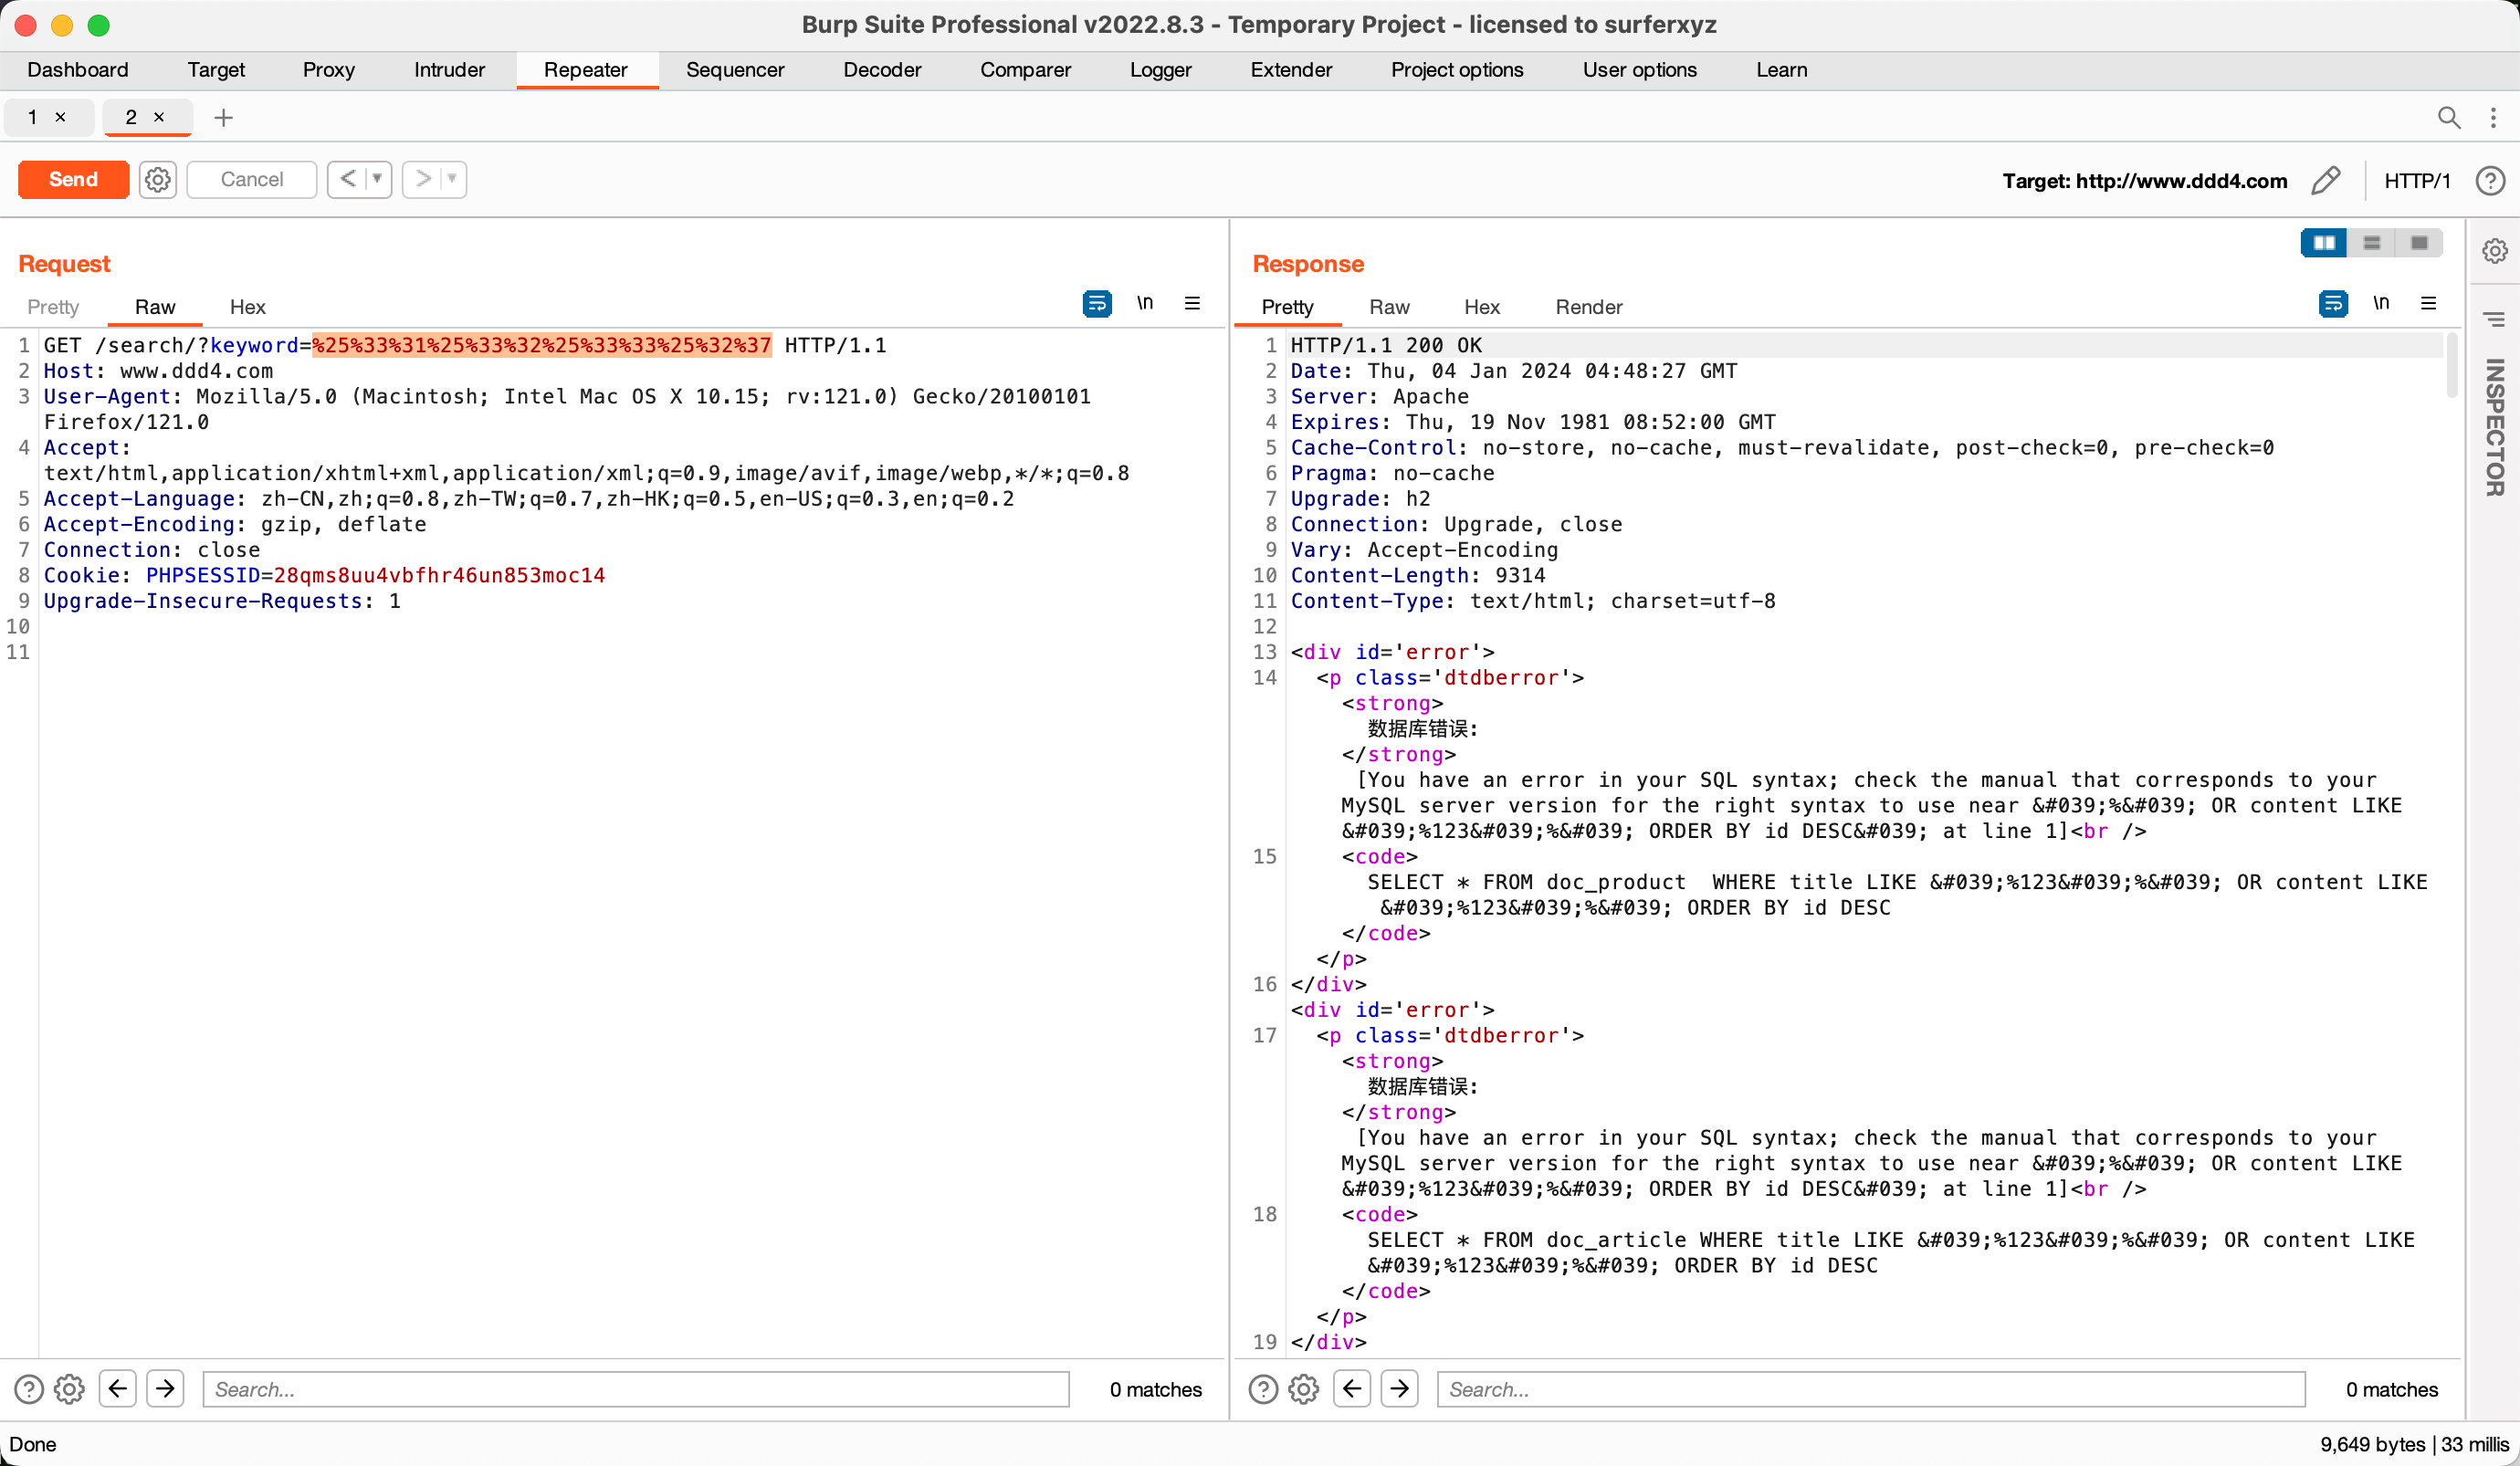2520x1466 pixels.
Task: Open the Render tab in Response
Action: (x=1588, y=307)
